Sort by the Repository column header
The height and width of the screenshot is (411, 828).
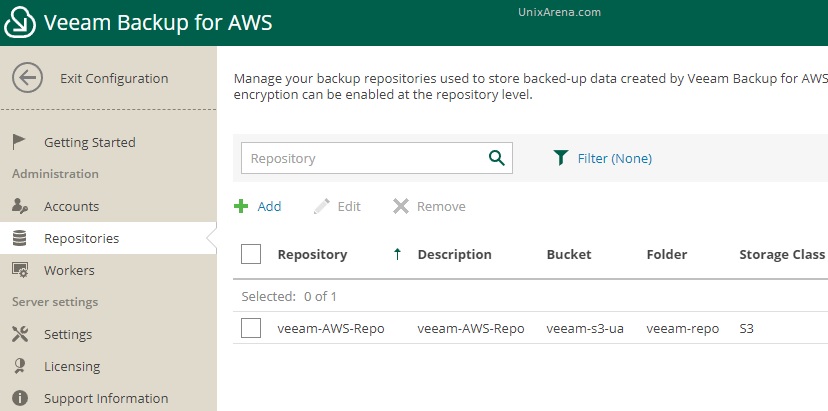(312, 255)
